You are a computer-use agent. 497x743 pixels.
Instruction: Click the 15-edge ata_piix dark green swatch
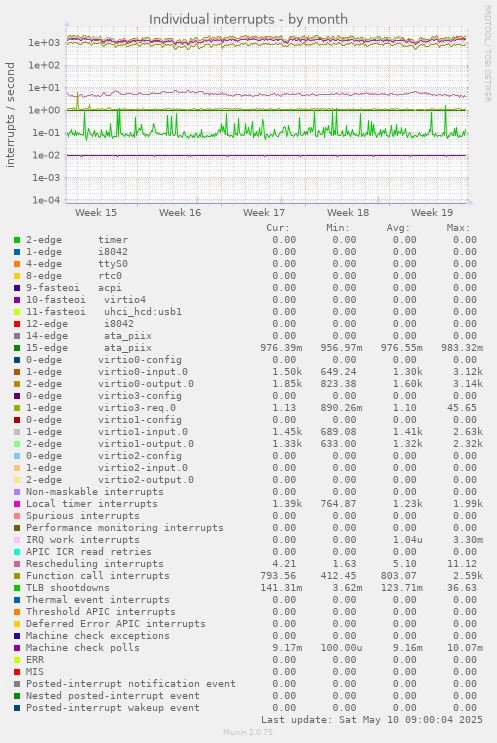pyautogui.click(x=17, y=348)
